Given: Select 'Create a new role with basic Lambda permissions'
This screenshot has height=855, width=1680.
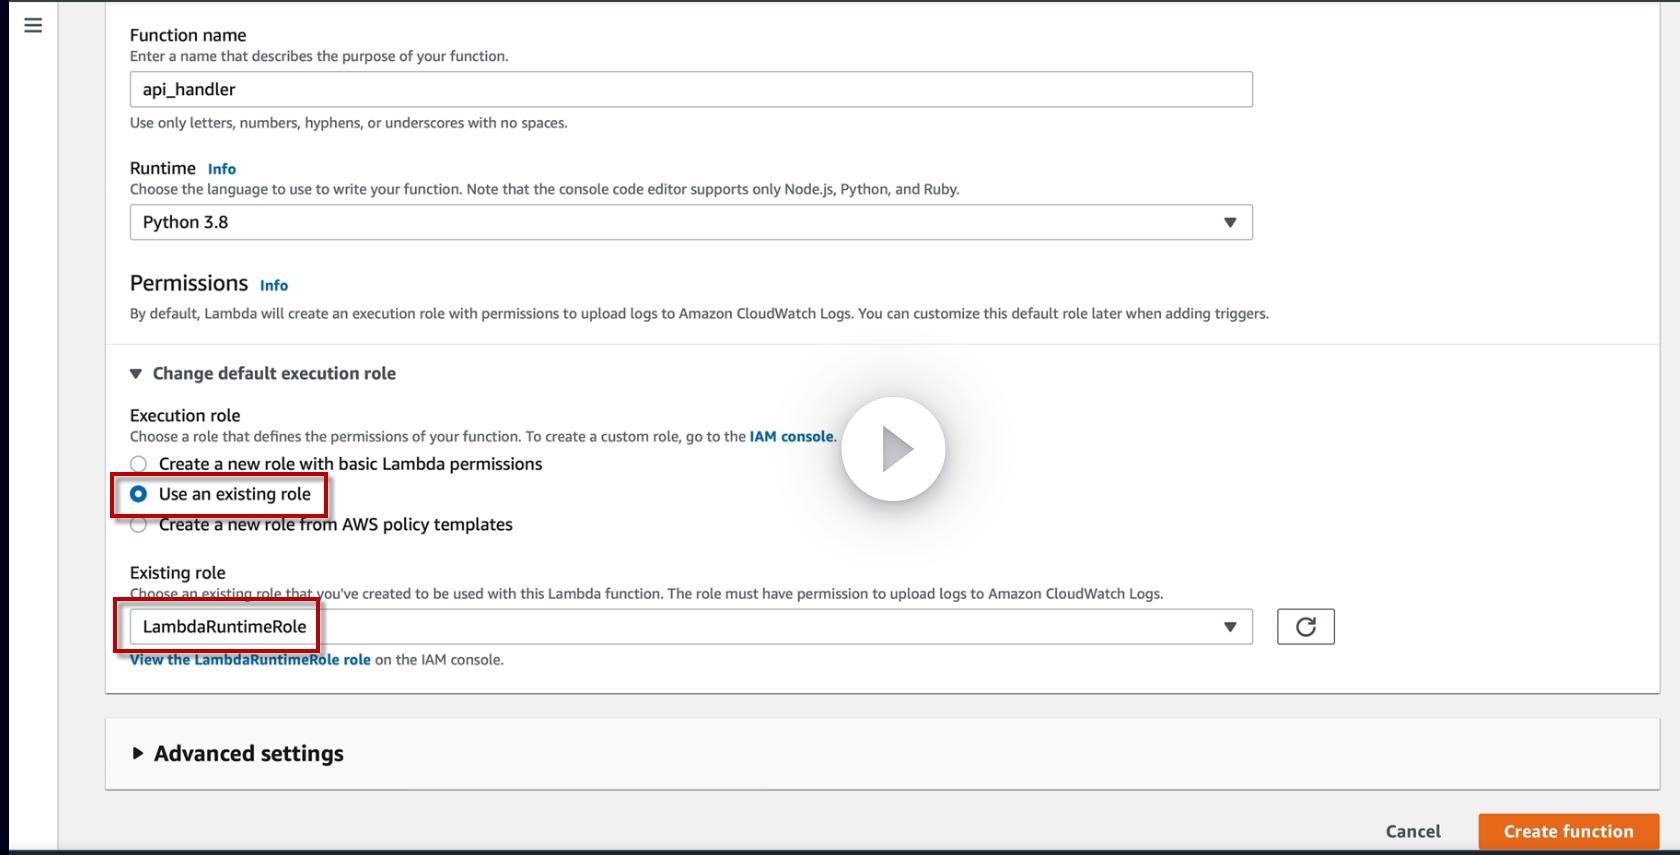Looking at the screenshot, I should point(139,464).
